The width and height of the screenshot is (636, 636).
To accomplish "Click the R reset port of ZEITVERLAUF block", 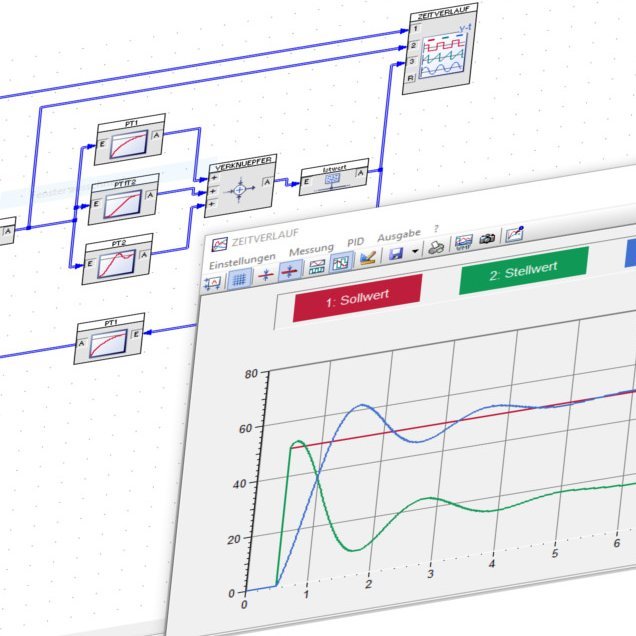I will point(410,77).
